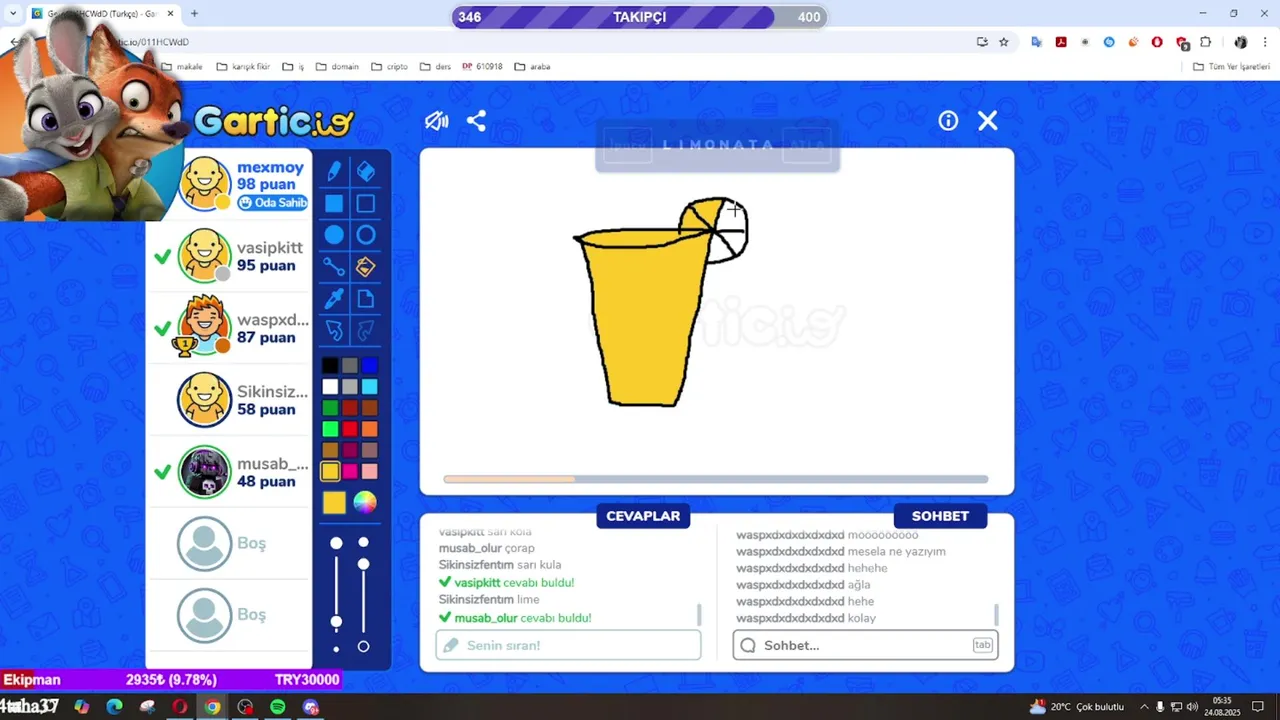This screenshot has width=1280, height=720.
Task: Pick the black color swatch
Action: point(330,366)
